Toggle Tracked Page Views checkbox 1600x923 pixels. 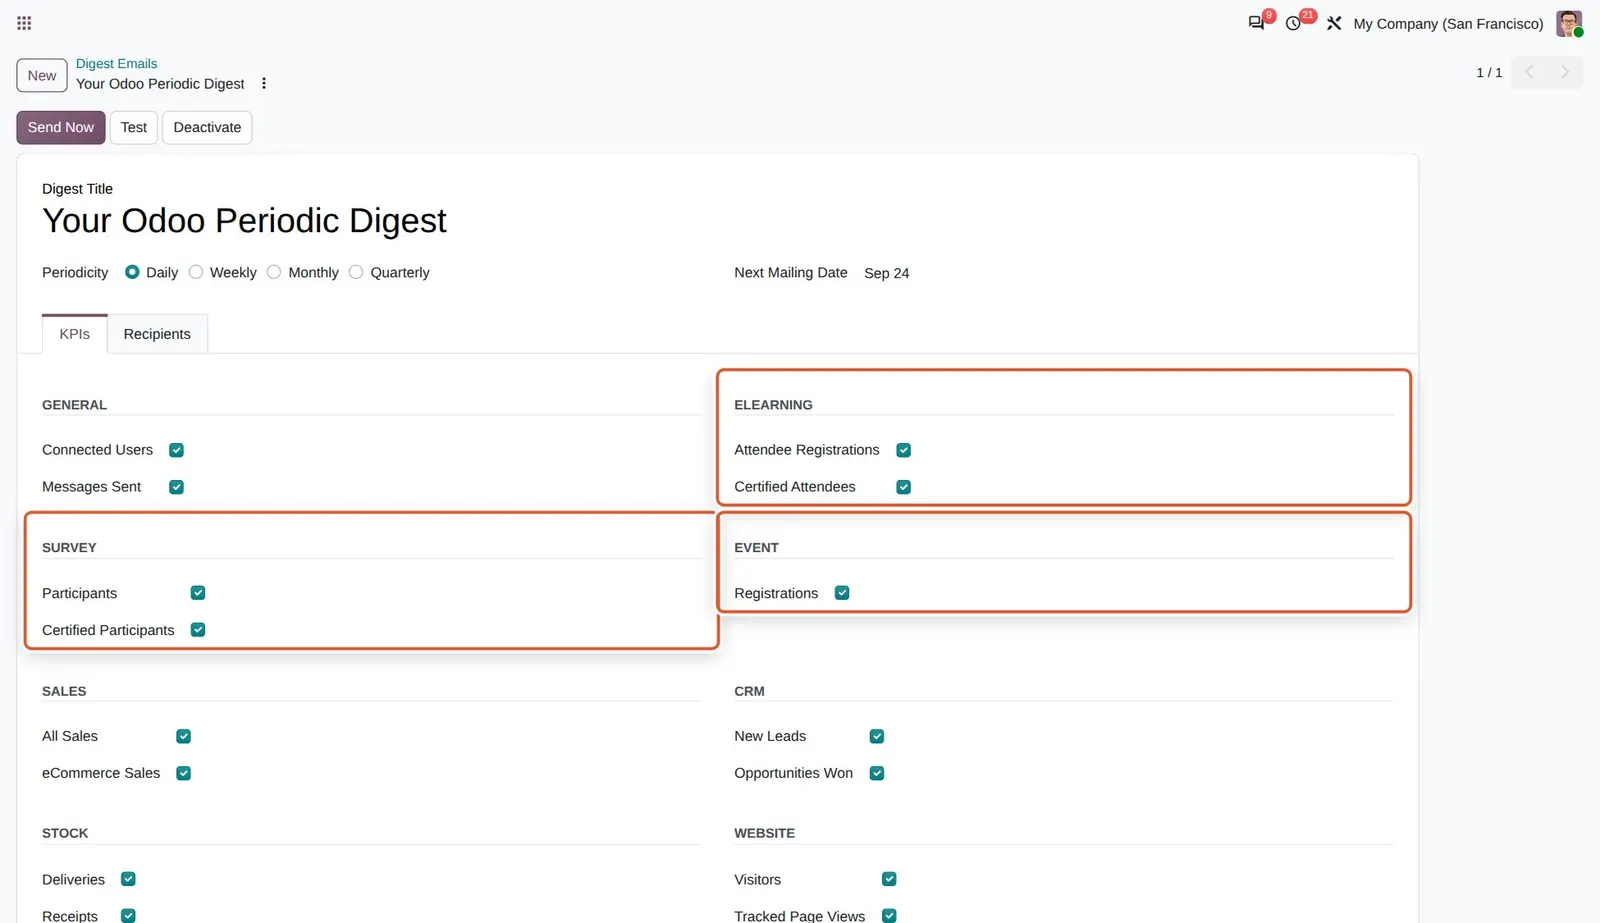(x=889, y=915)
